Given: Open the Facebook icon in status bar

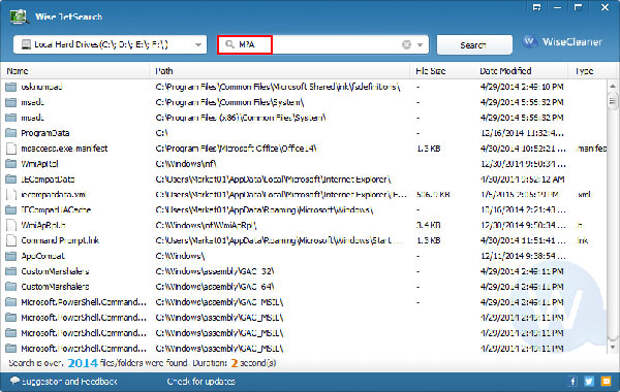Looking at the screenshot, I should pos(573,381).
